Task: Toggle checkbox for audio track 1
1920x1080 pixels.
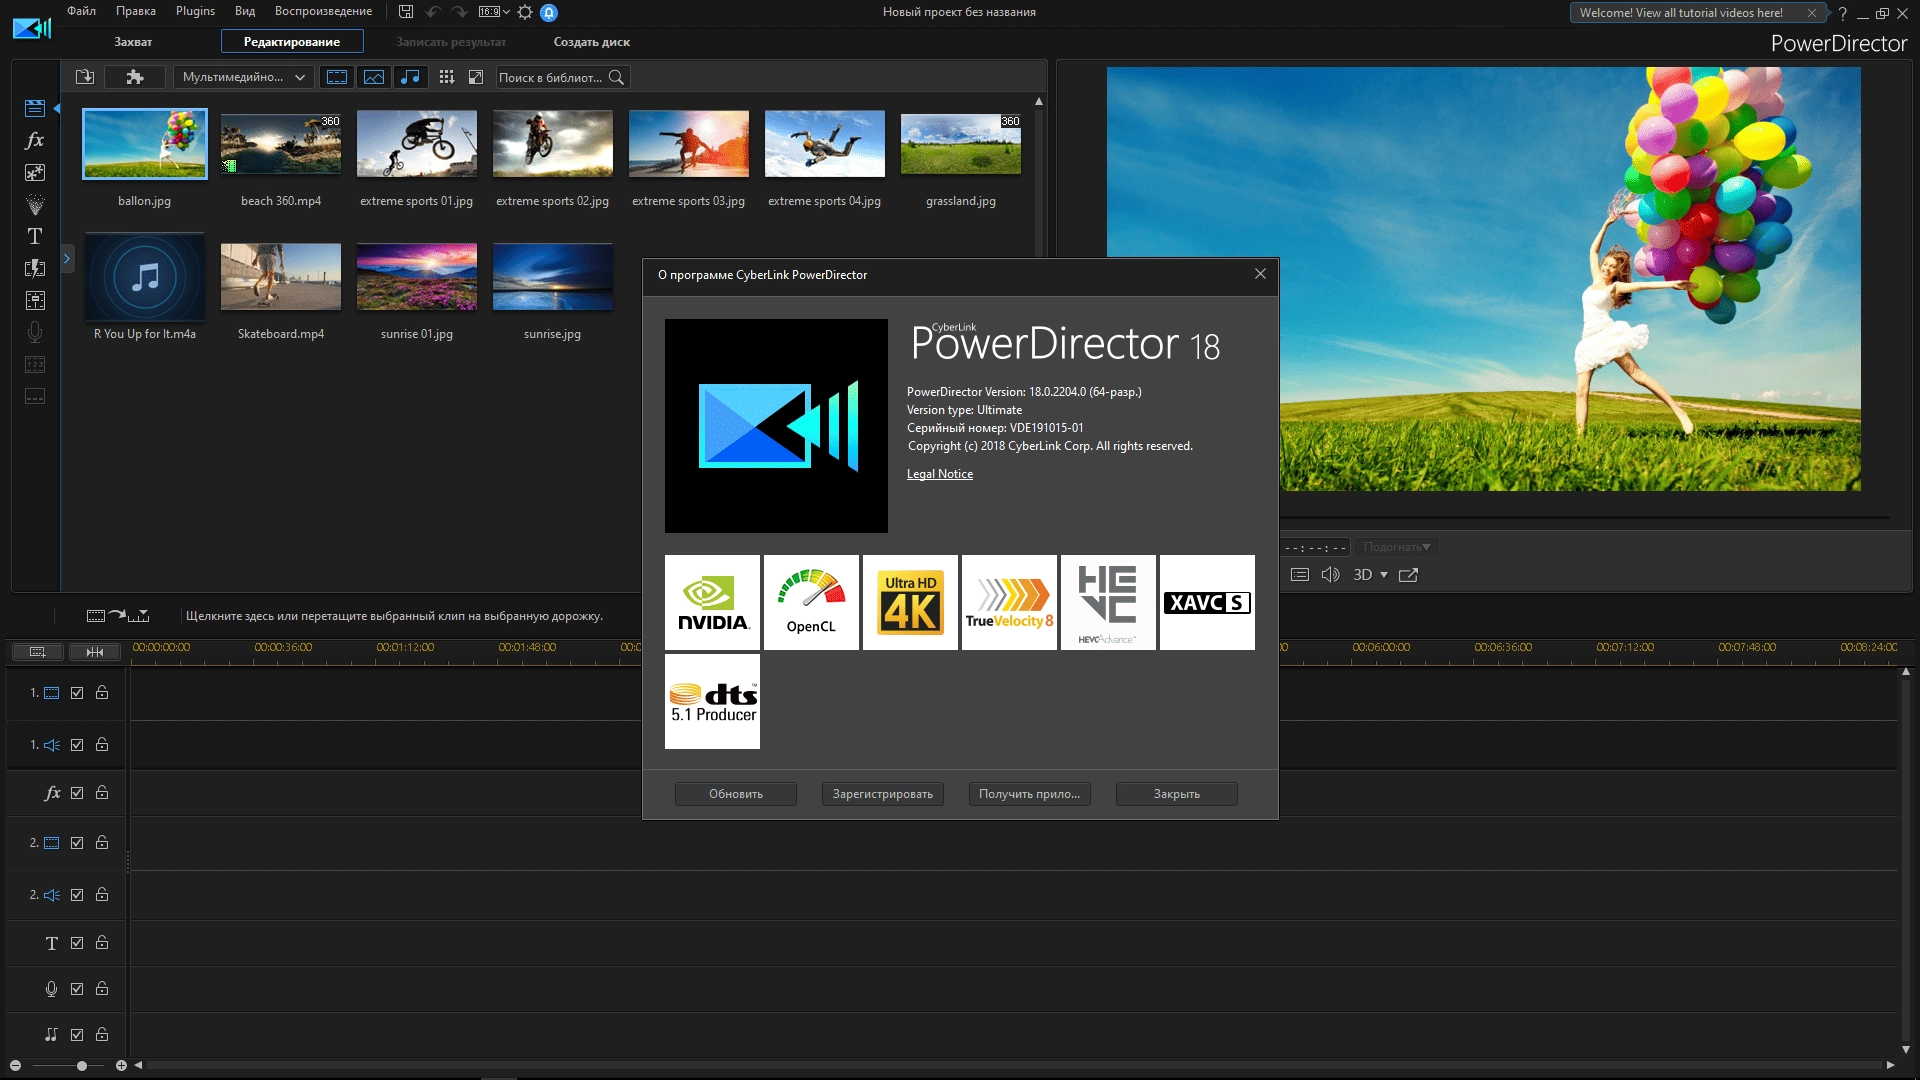Action: pyautogui.click(x=77, y=745)
